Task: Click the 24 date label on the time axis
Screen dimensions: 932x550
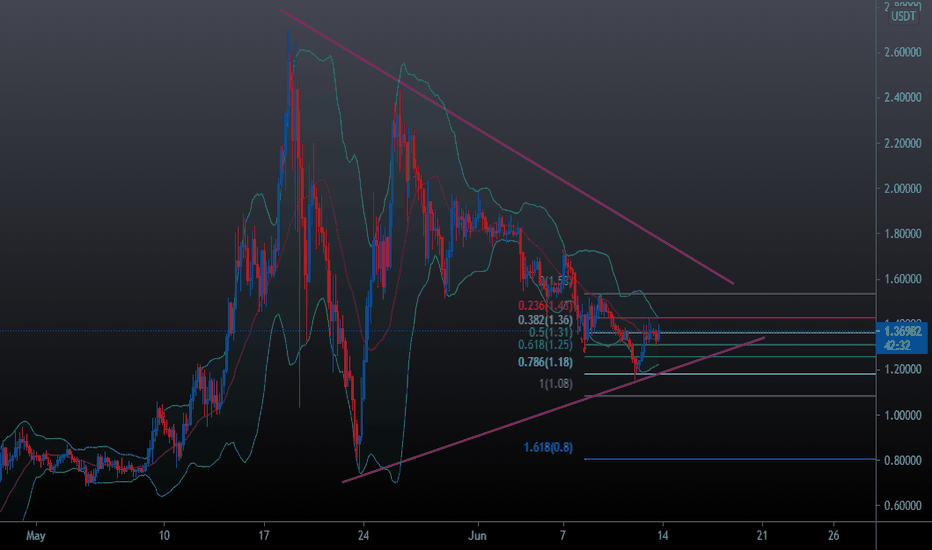Action: 363,535
